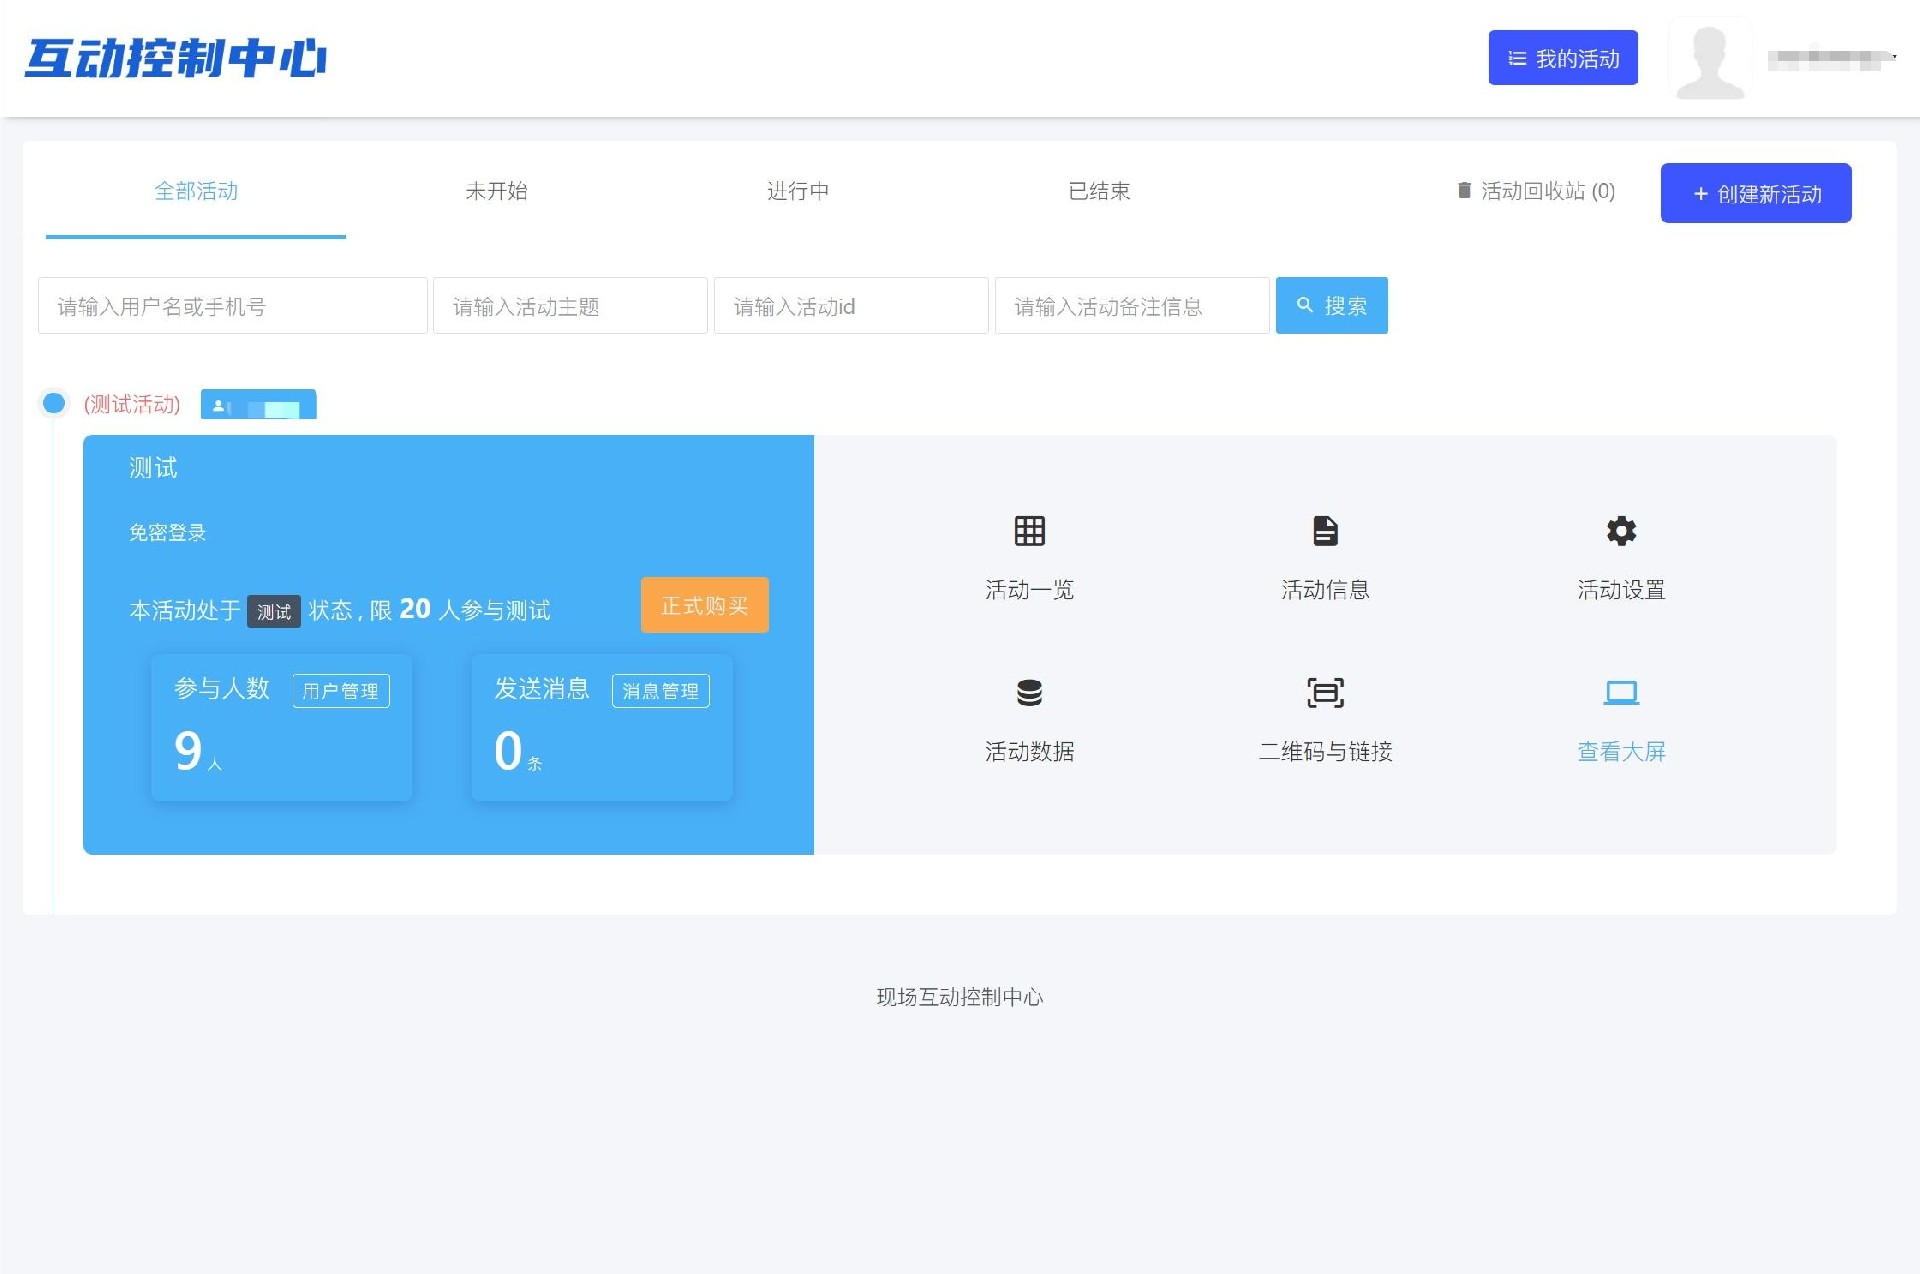Click the trash icon beside 活动回收站
The height and width of the screenshot is (1274, 1920).
point(1464,190)
